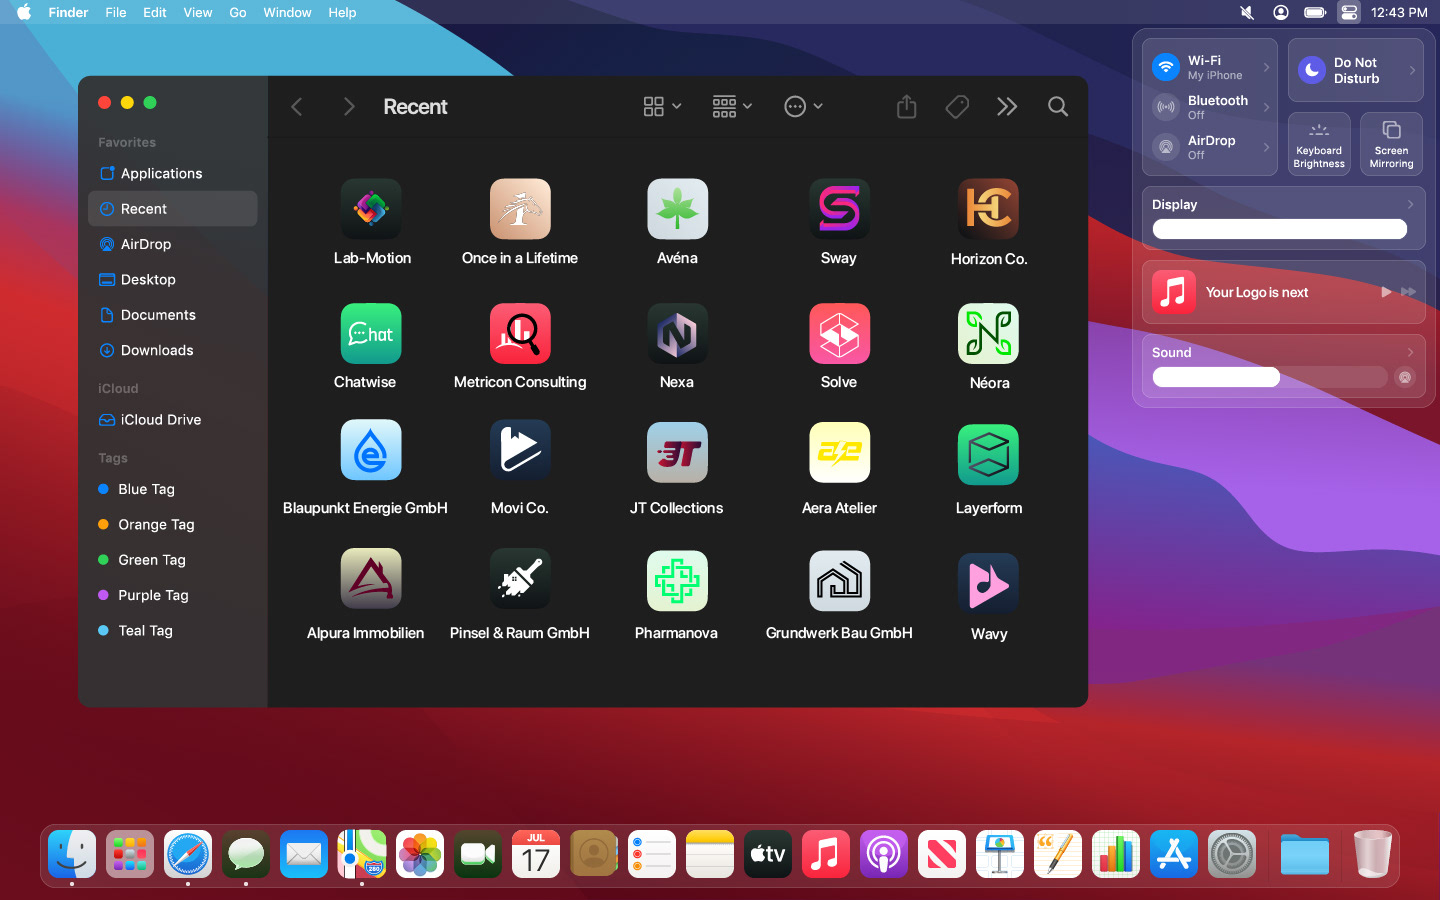Open the Blaupunkt Energie GmbH icon

pyautogui.click(x=371, y=451)
